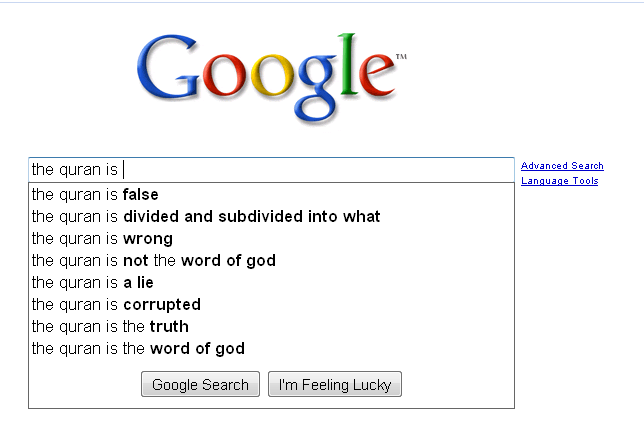
Task: Open the Advanced Search link
Action: pos(562,166)
